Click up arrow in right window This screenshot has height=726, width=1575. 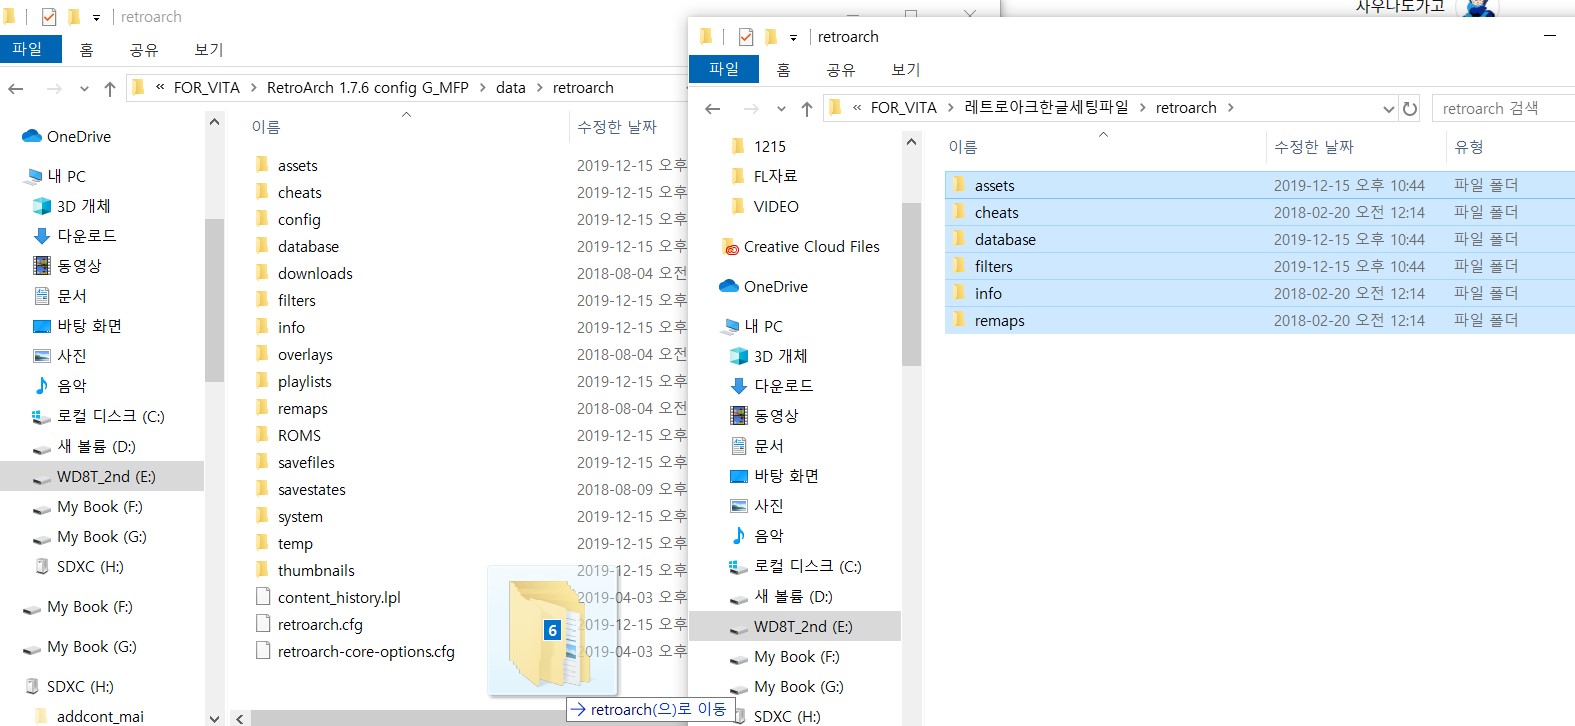click(807, 108)
